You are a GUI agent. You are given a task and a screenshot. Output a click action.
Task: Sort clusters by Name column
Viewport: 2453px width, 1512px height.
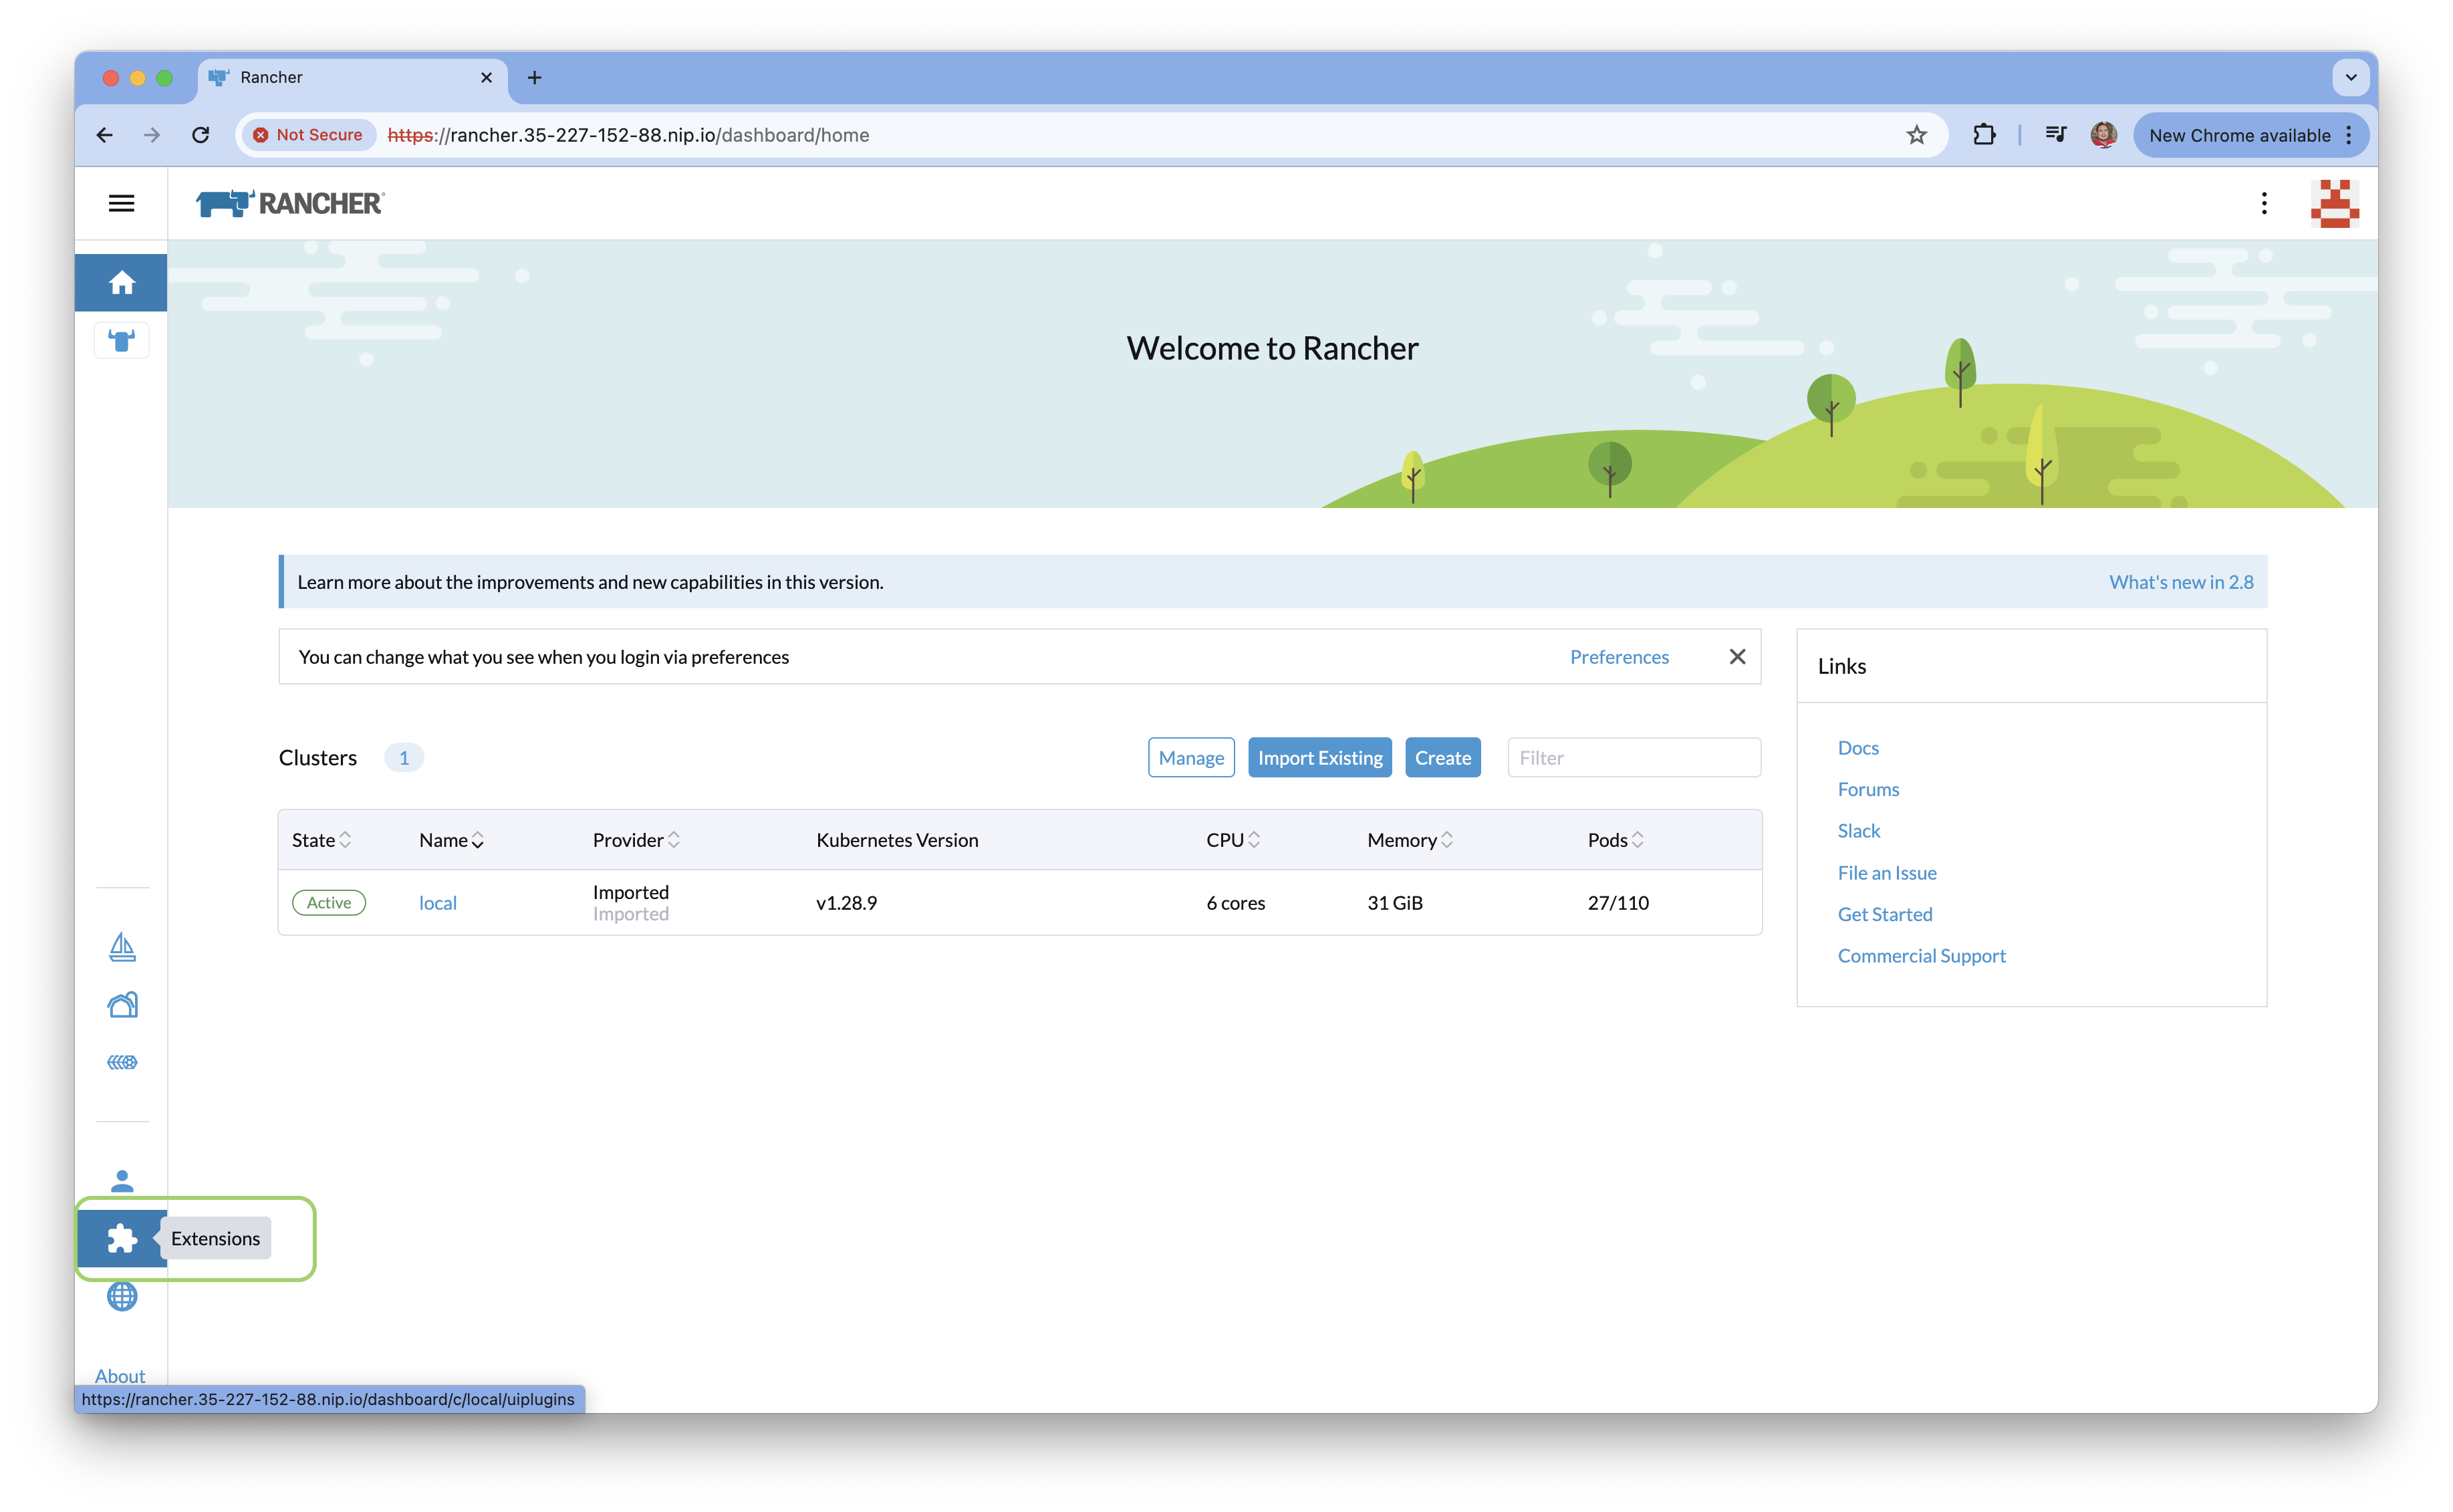coord(451,840)
